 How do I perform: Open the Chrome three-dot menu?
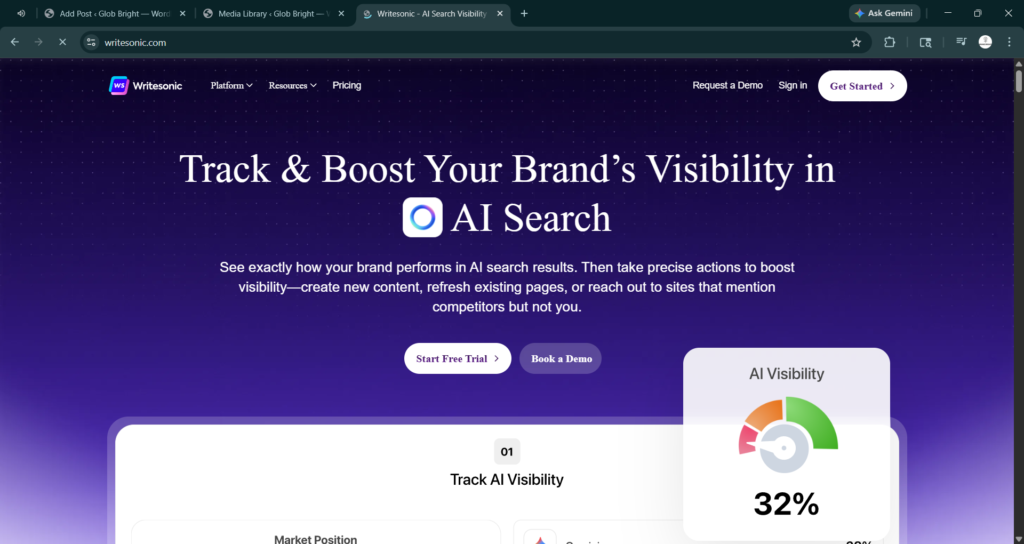pyautogui.click(x=1009, y=42)
